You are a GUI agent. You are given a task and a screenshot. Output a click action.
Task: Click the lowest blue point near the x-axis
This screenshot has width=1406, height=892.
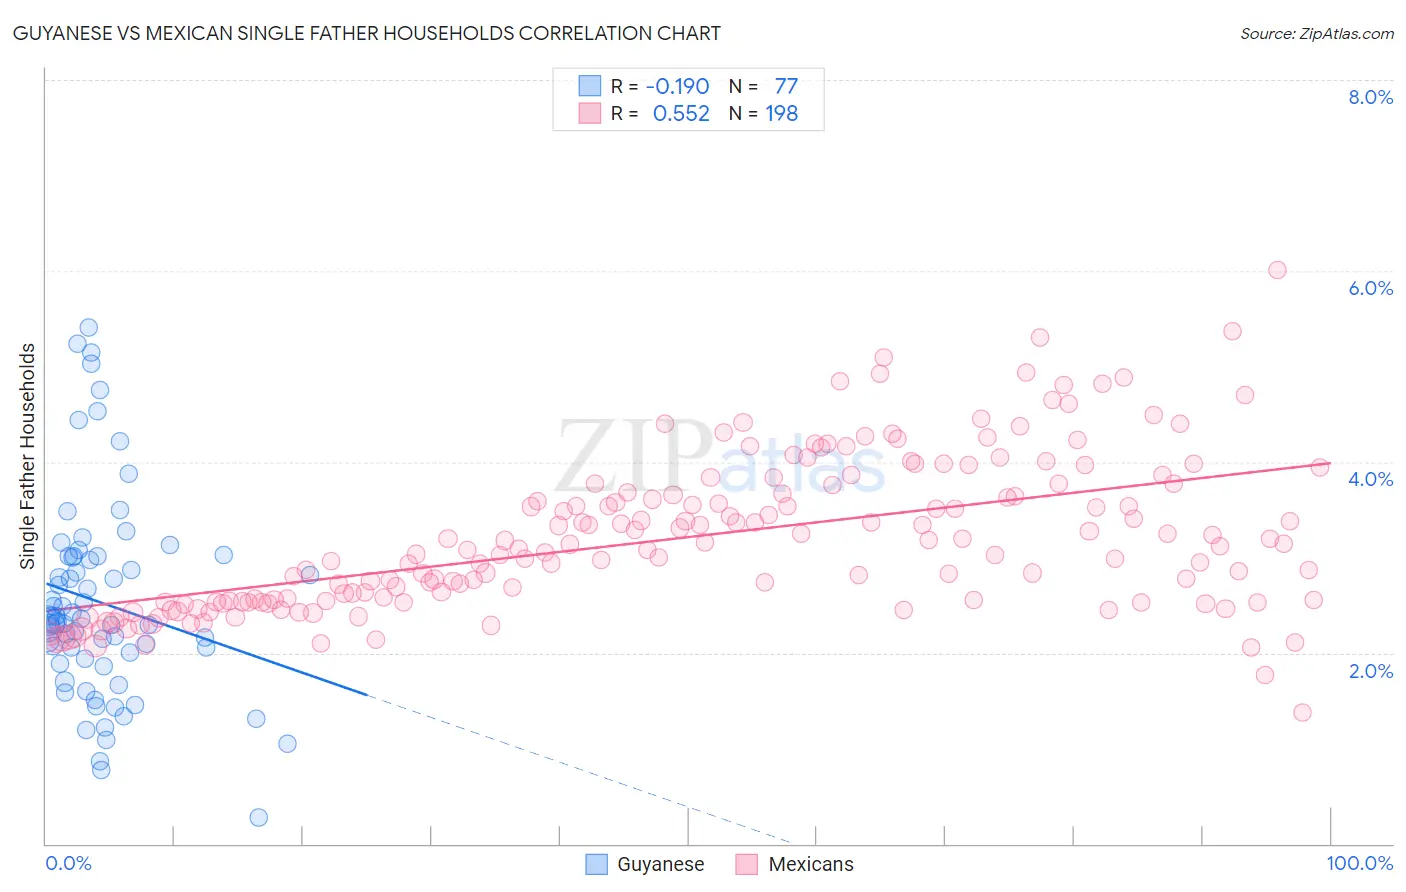(x=259, y=817)
